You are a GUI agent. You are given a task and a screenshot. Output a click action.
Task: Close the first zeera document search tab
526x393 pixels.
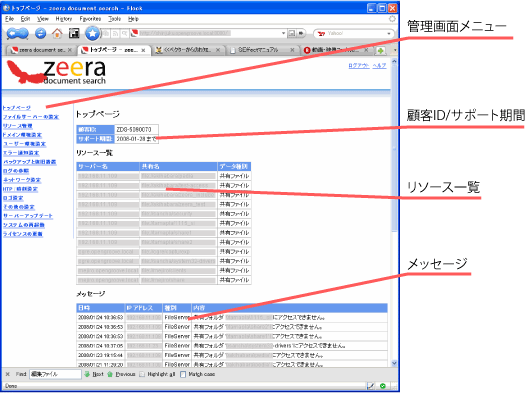pyautogui.click(x=69, y=50)
